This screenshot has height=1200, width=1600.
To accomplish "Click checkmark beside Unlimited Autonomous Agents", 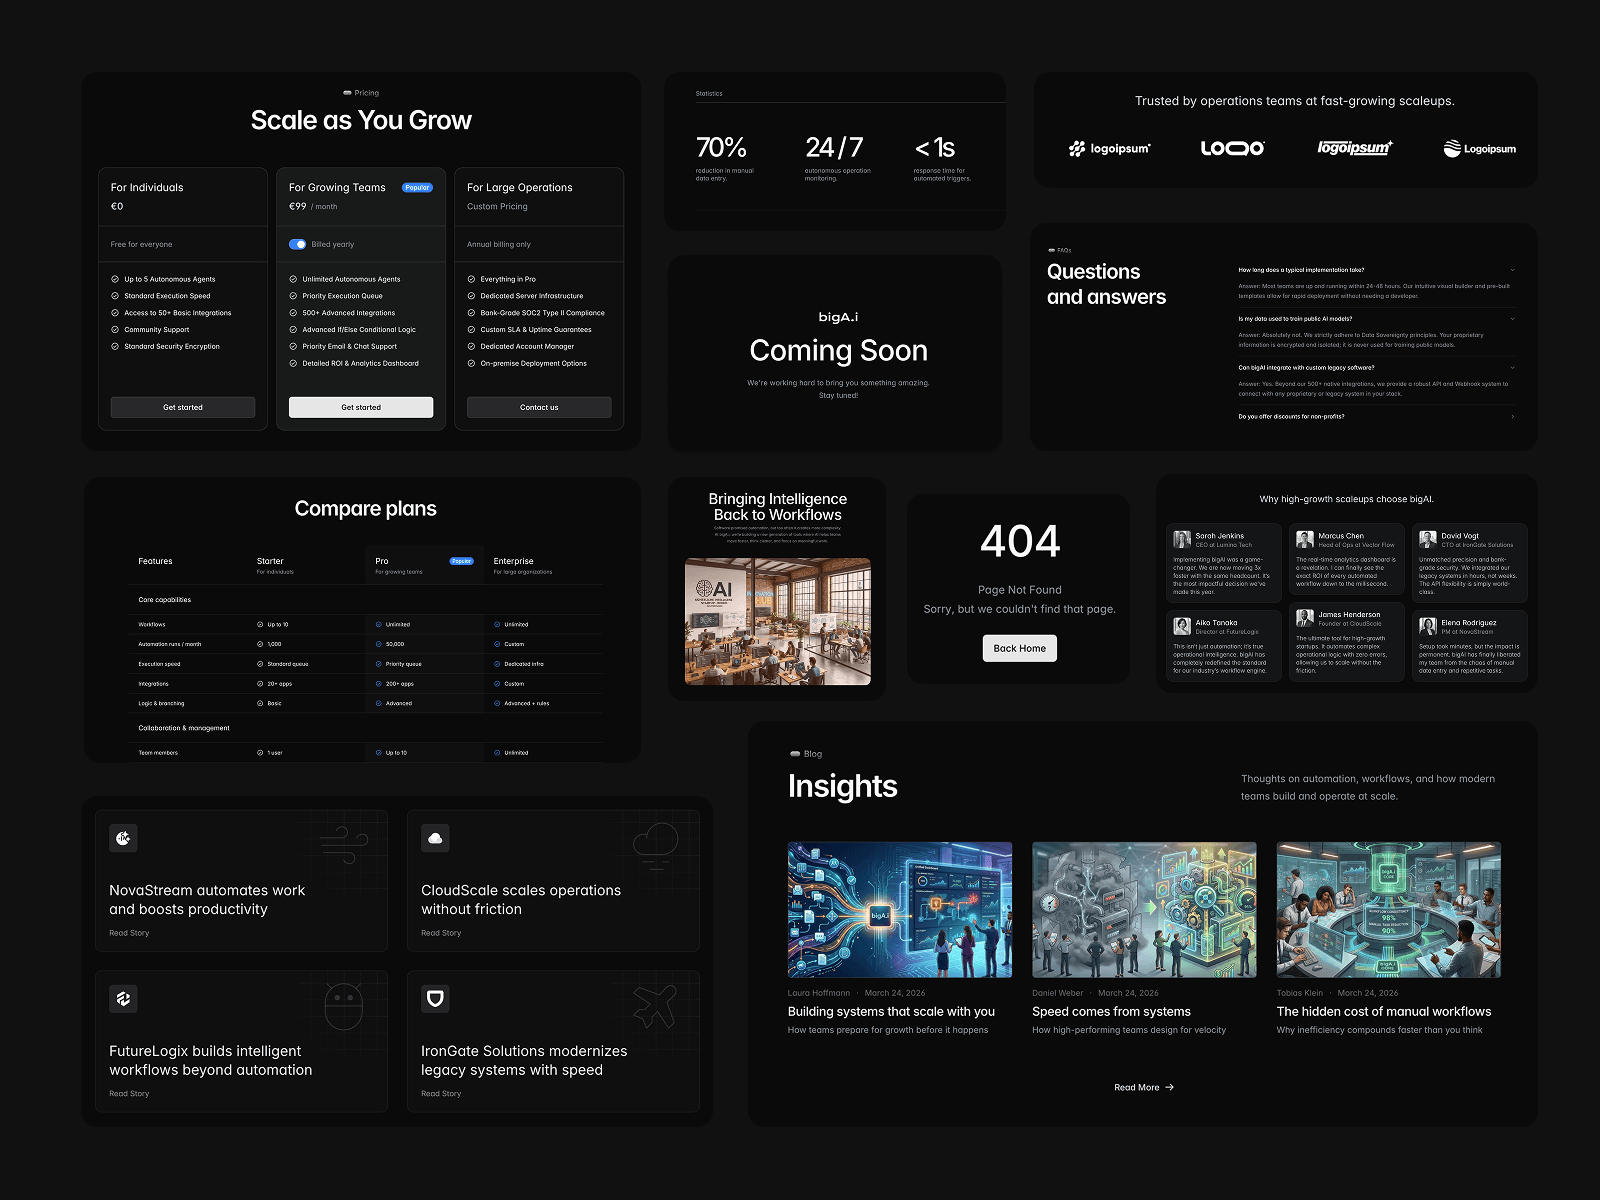I will click(293, 279).
